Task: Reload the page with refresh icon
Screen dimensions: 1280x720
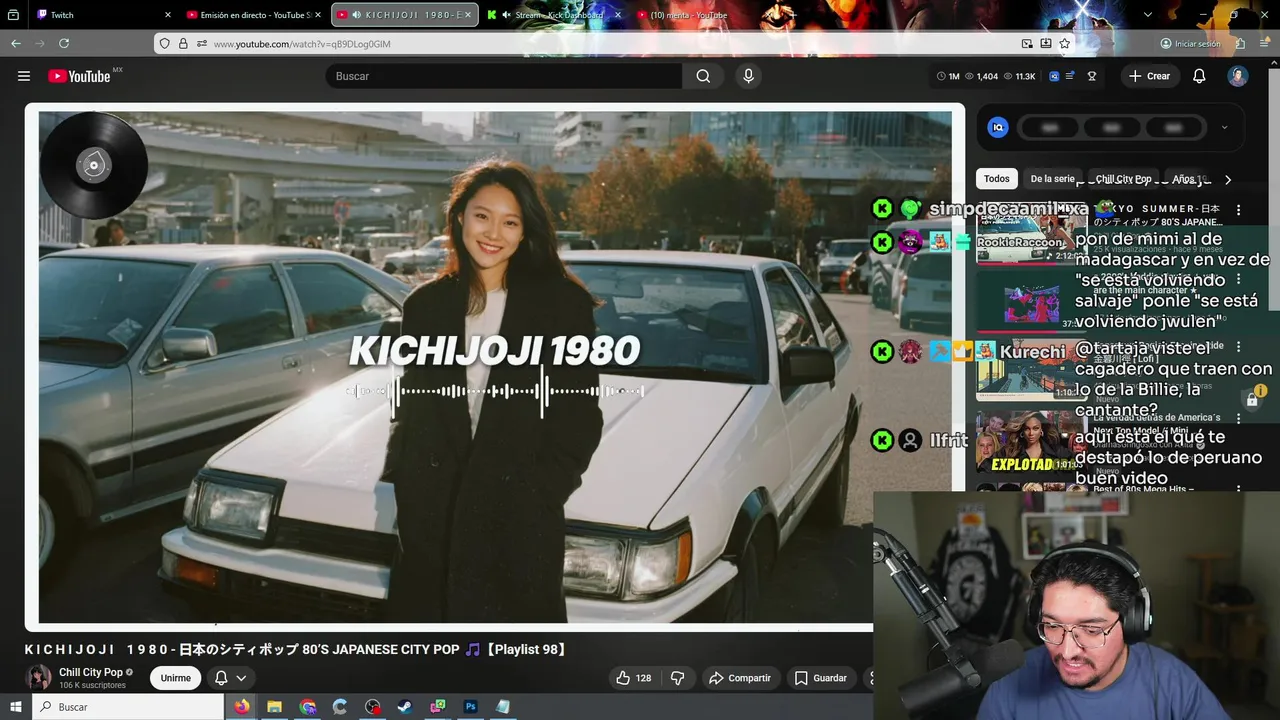Action: point(64,44)
